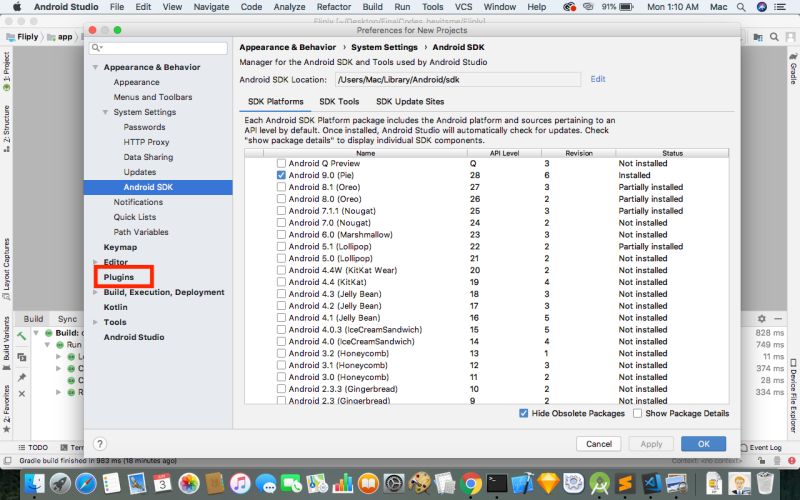Click Spotlight search icon in menu bar
Image resolution: width=800 pixels, height=500 pixels.
coord(741,7)
